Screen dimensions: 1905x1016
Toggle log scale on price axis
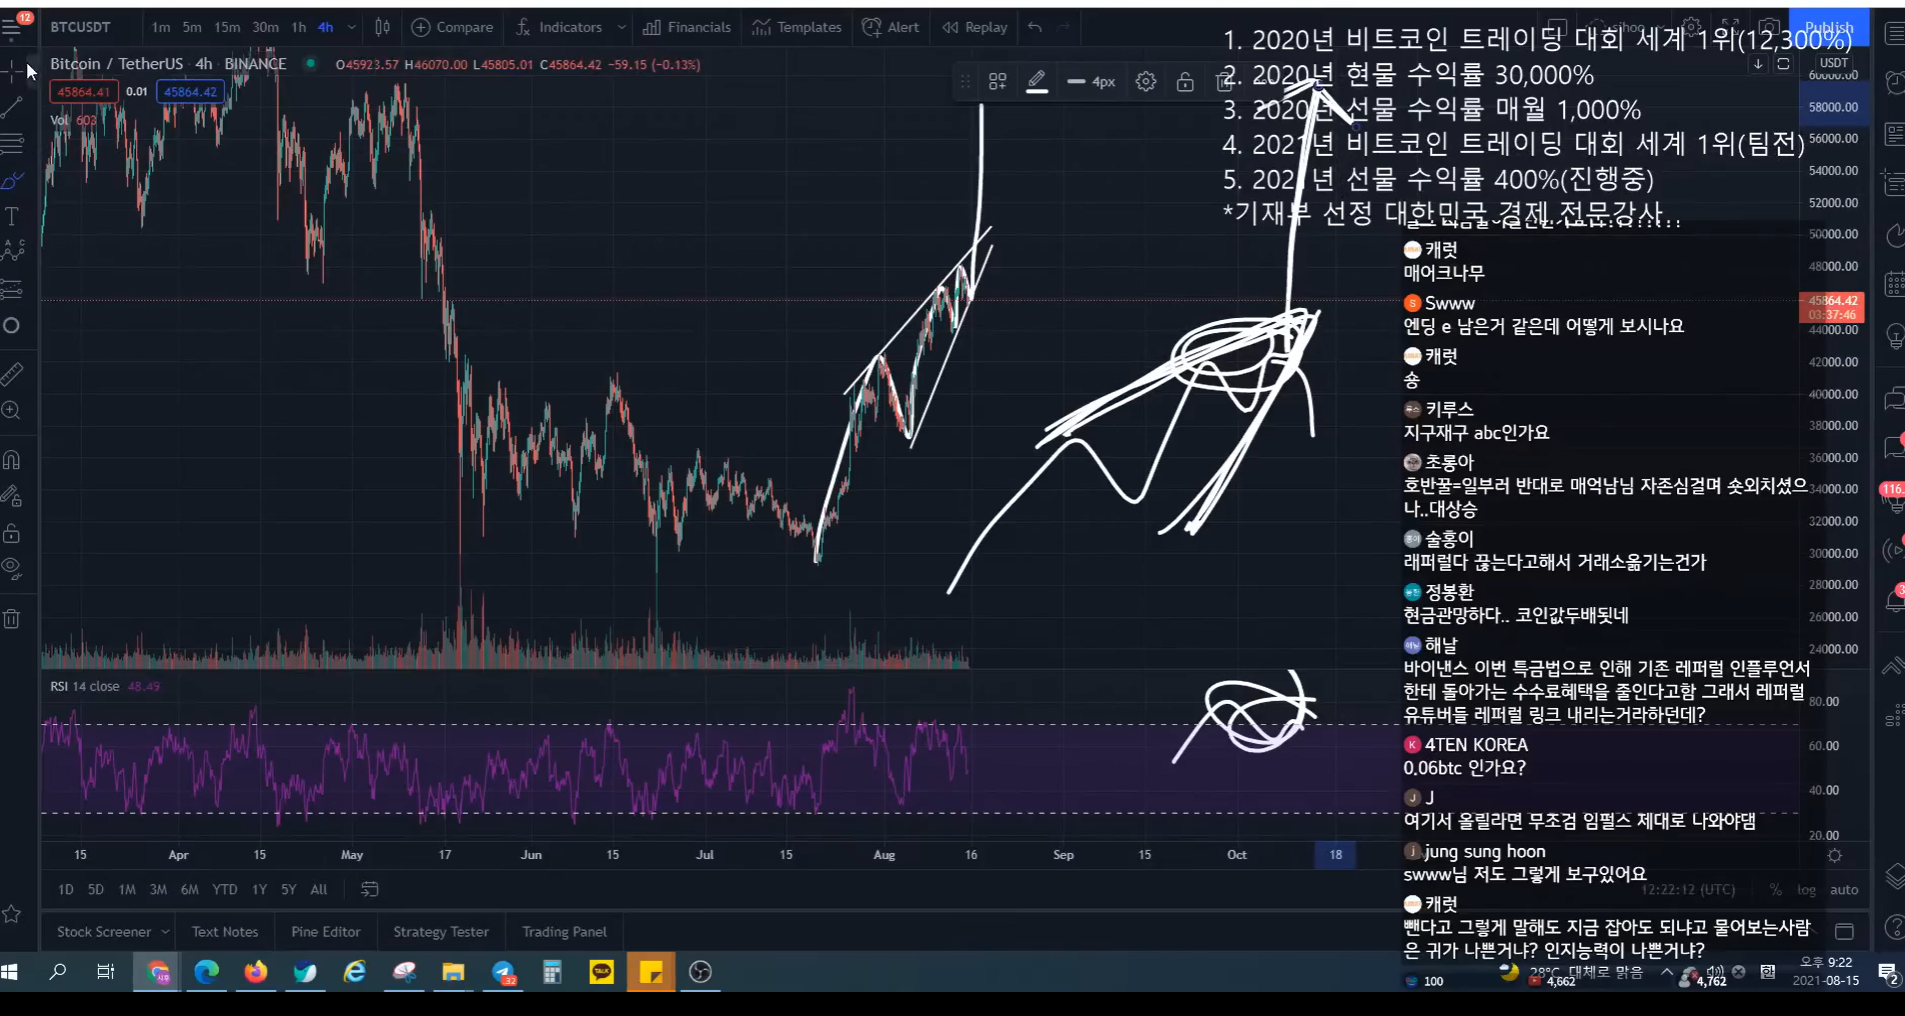[1806, 890]
